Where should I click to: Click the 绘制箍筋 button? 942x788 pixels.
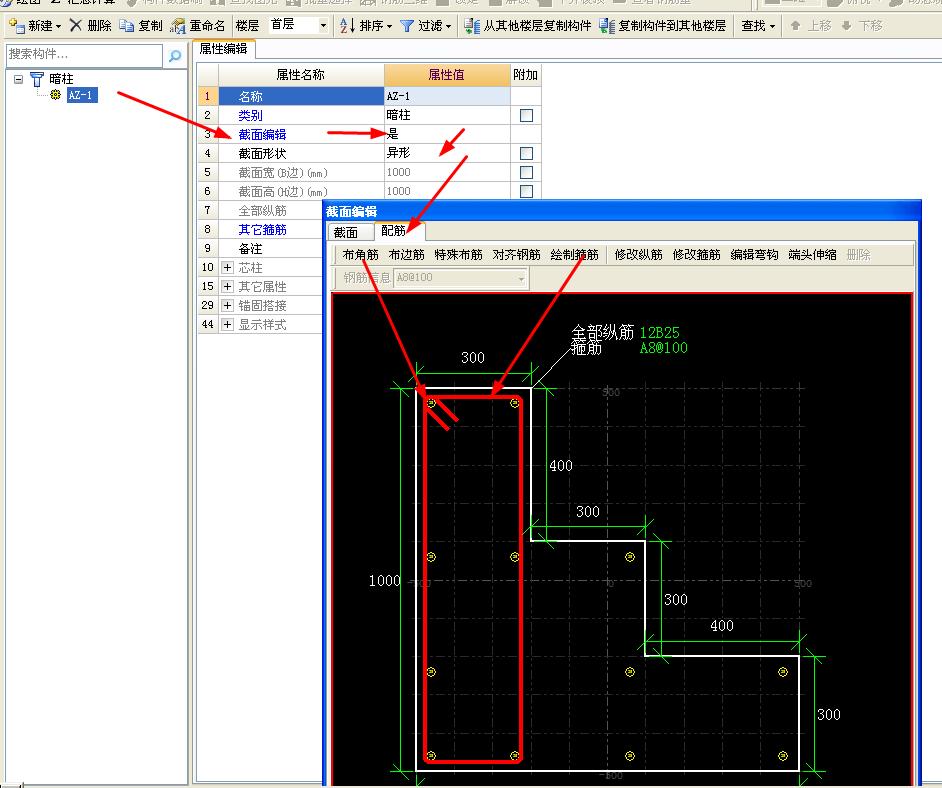[x=574, y=255]
